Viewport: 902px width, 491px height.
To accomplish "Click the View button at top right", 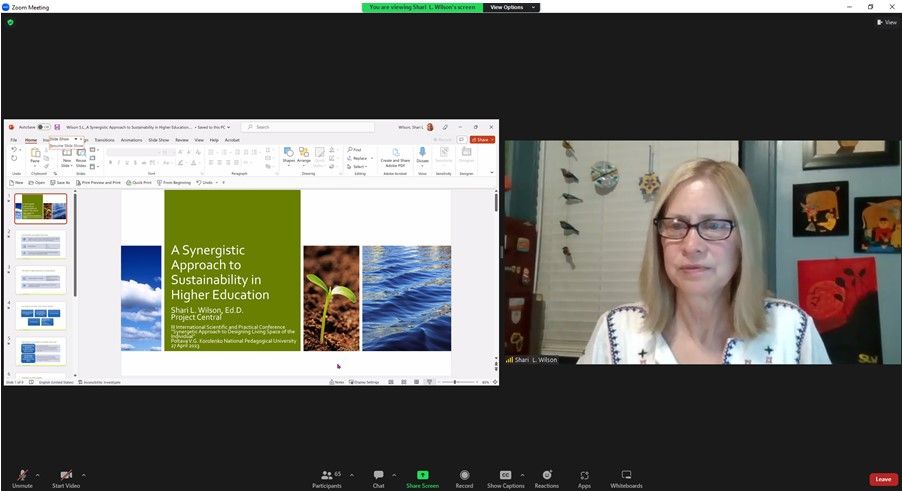I will pyautogui.click(x=887, y=22).
